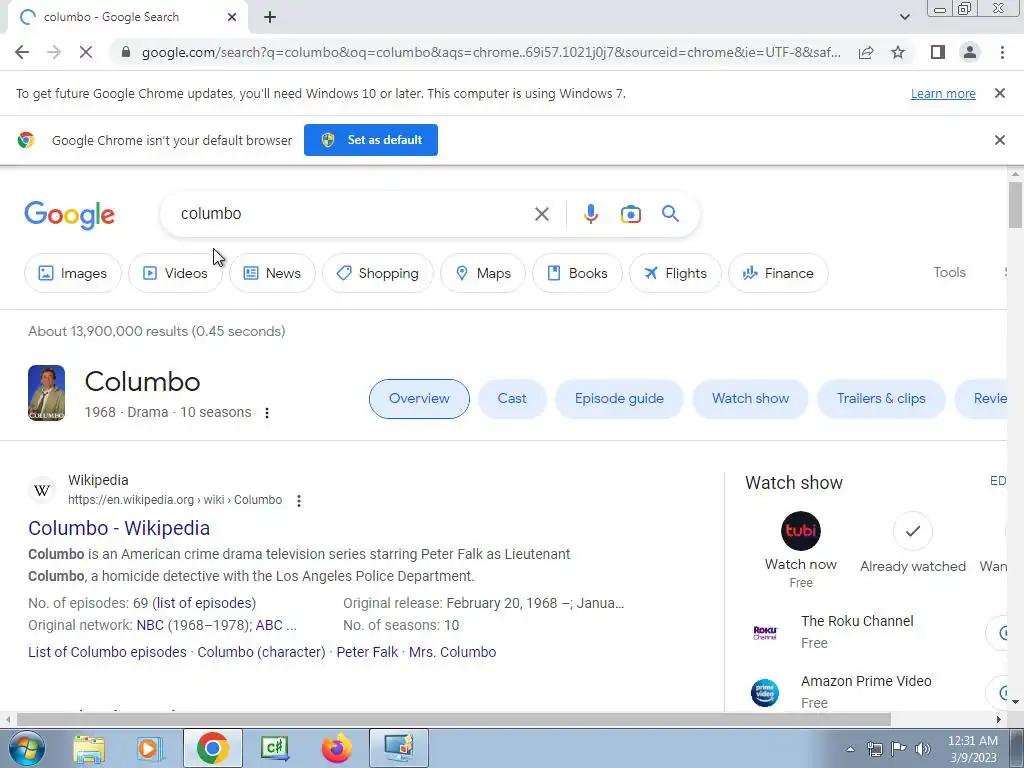Image resolution: width=1024 pixels, height=768 pixels.
Task: Select the Trailers & clips chip
Action: tap(881, 398)
